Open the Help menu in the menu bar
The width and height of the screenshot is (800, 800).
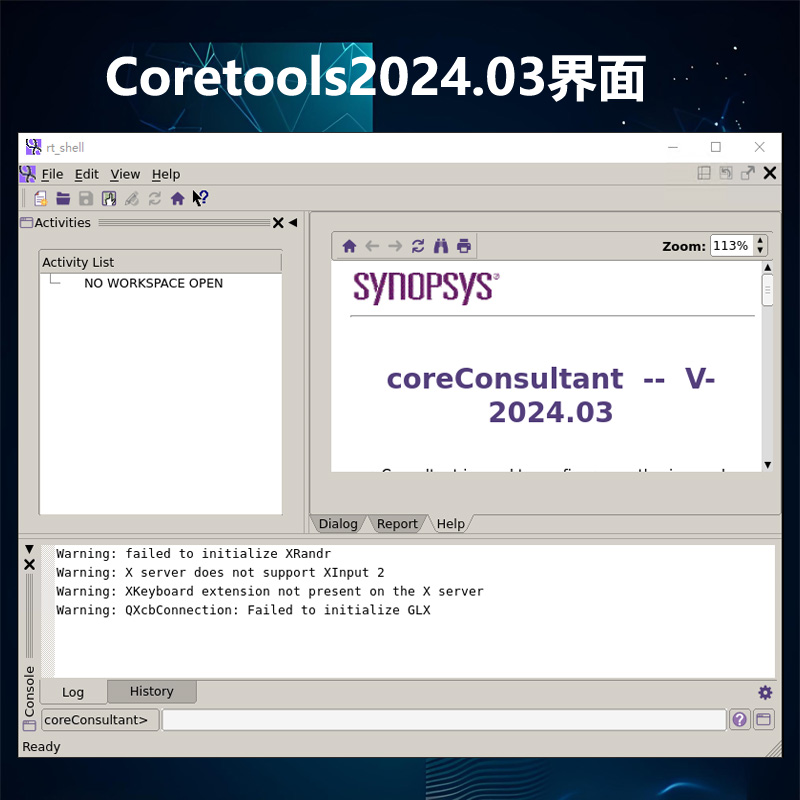click(166, 174)
